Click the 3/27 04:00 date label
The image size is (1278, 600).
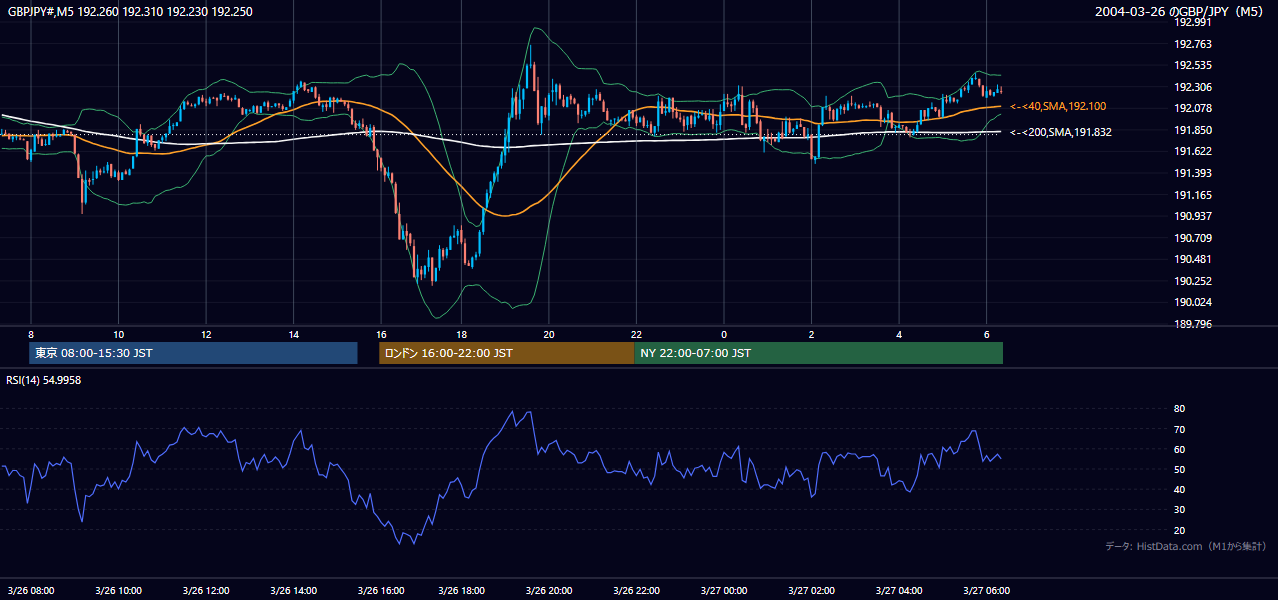click(x=900, y=590)
